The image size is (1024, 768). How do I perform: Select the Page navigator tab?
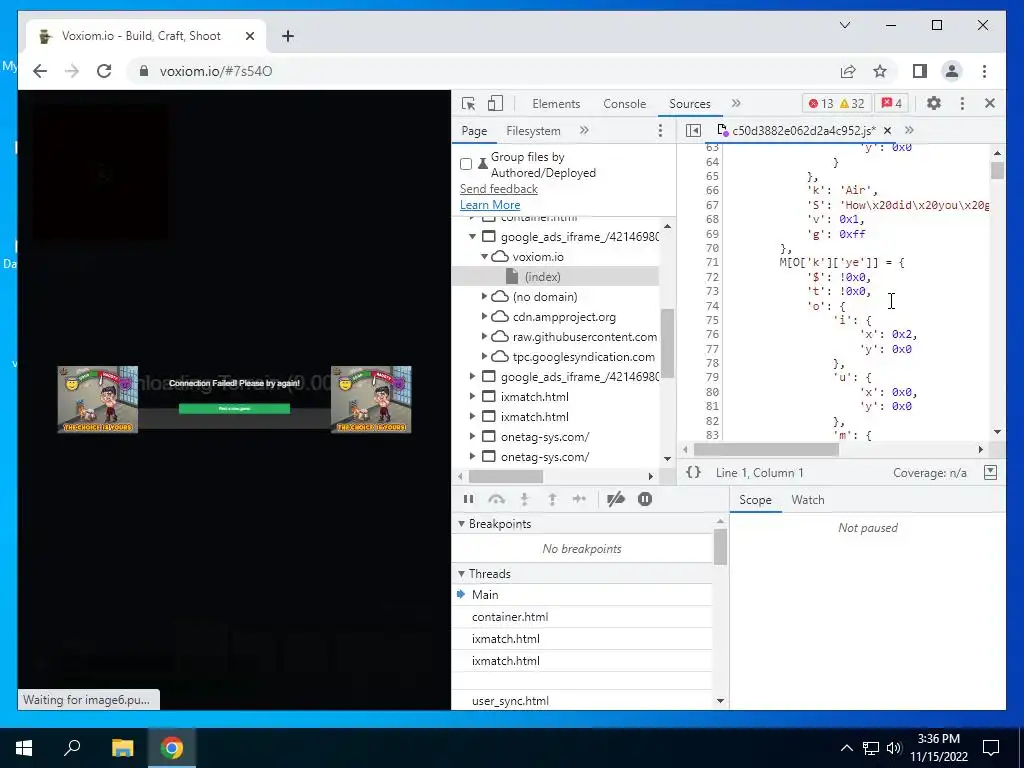coord(474,131)
